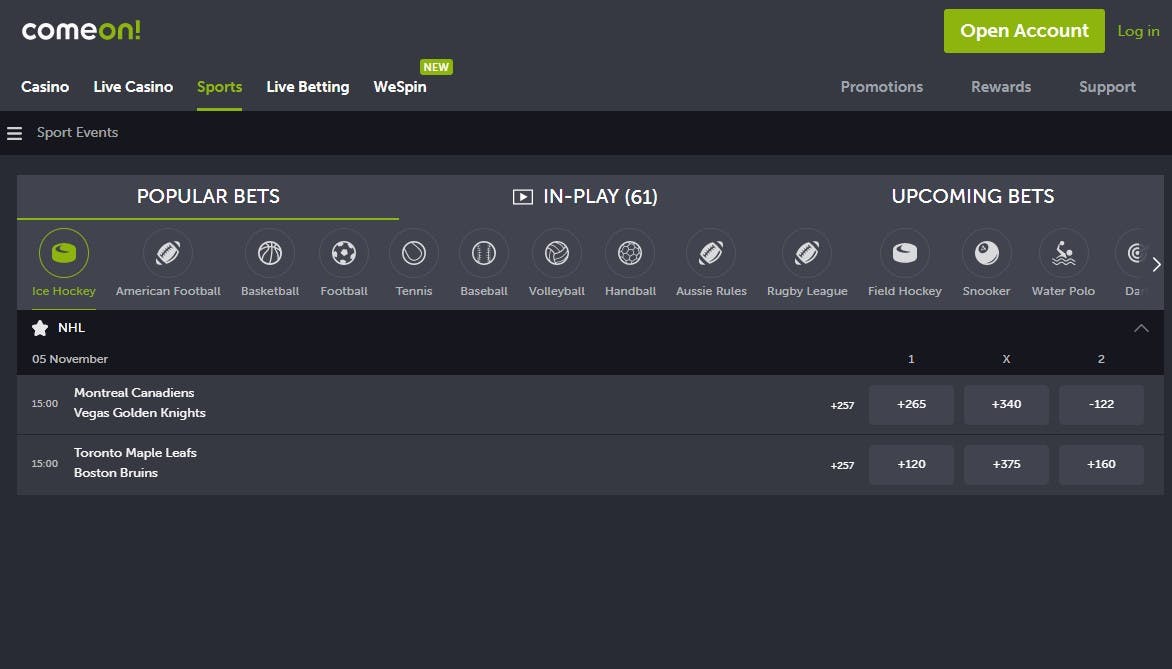The width and height of the screenshot is (1172, 669).
Task: Click the Vegas Golden Knights team name
Action: pyautogui.click(x=140, y=413)
